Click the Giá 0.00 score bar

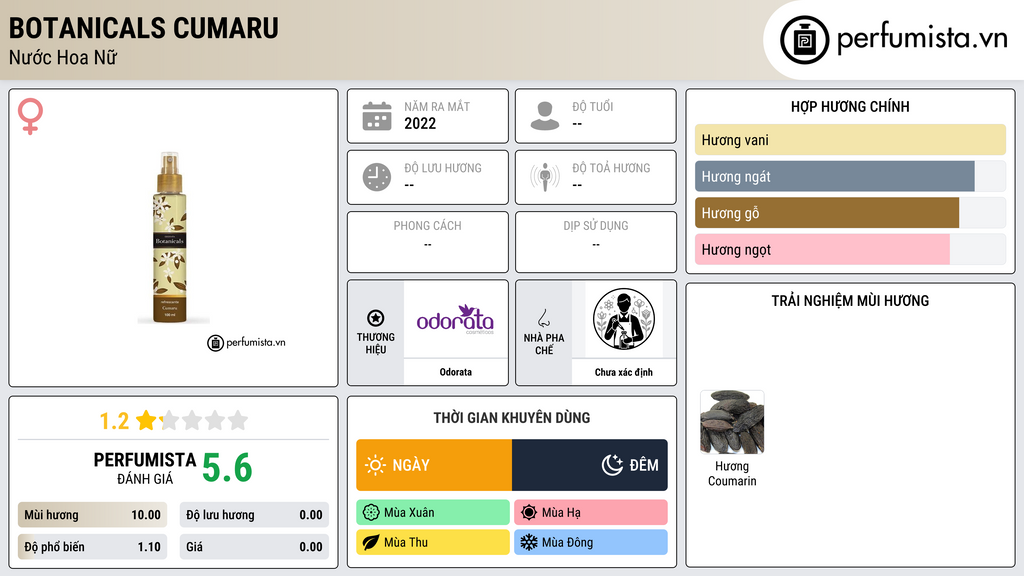pos(254,547)
